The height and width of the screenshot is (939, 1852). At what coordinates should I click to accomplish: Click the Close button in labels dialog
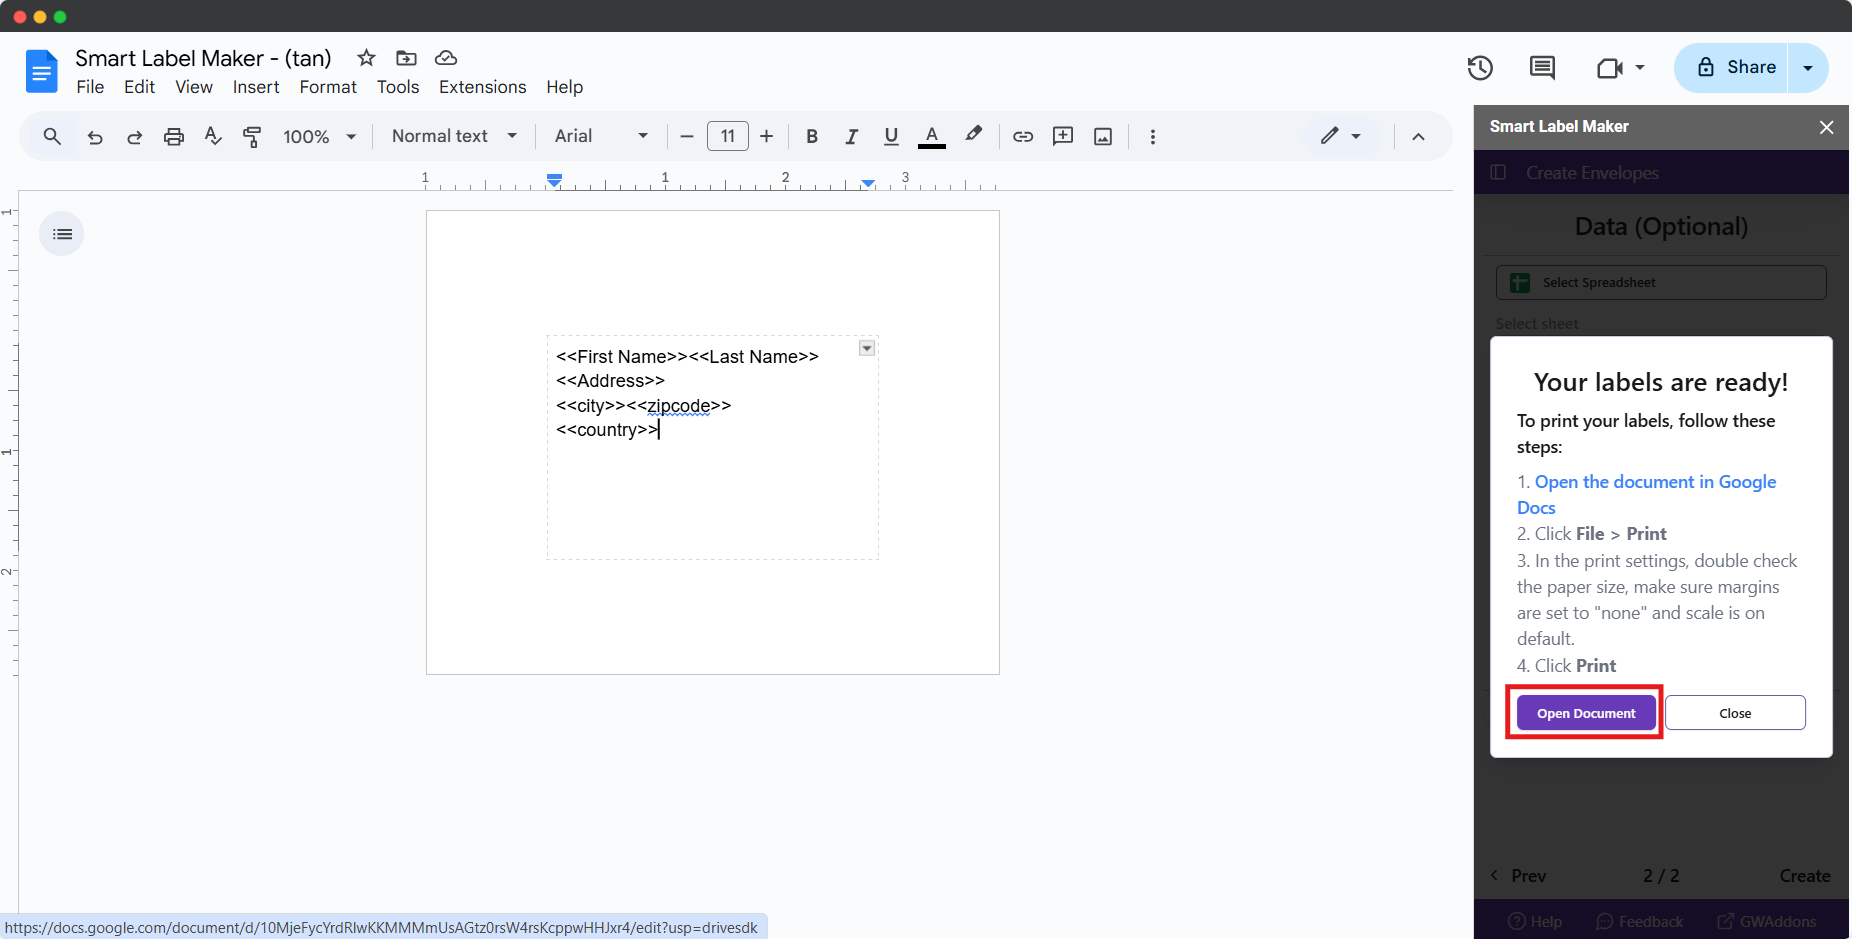(1735, 713)
